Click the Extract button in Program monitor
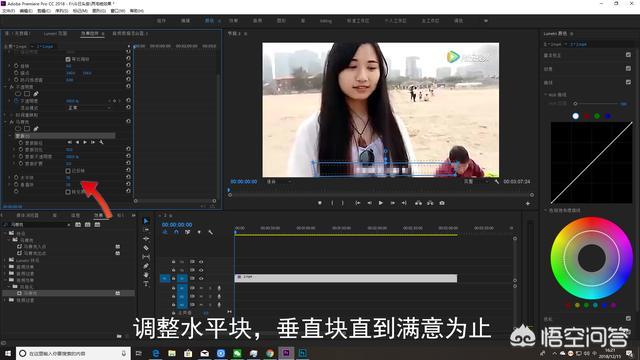Image resolution: width=640 pixels, height=360 pixels. click(x=430, y=203)
